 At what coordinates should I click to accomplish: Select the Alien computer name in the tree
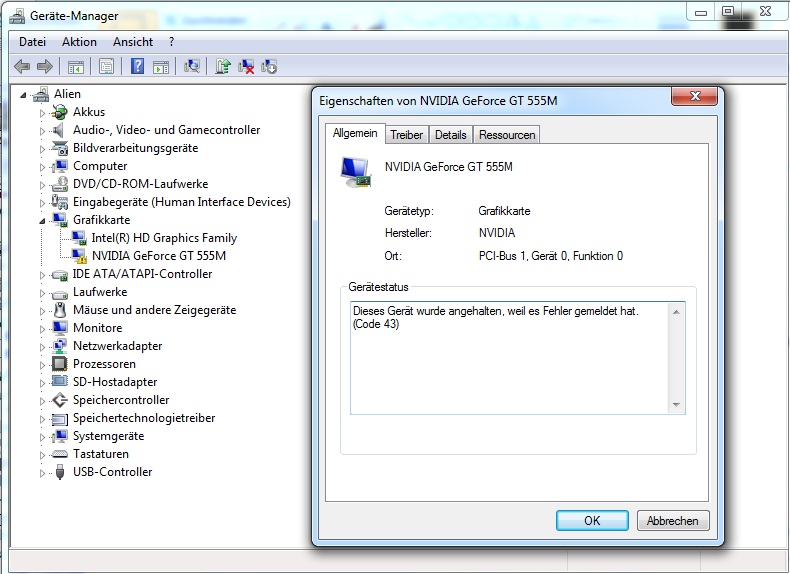pos(67,94)
